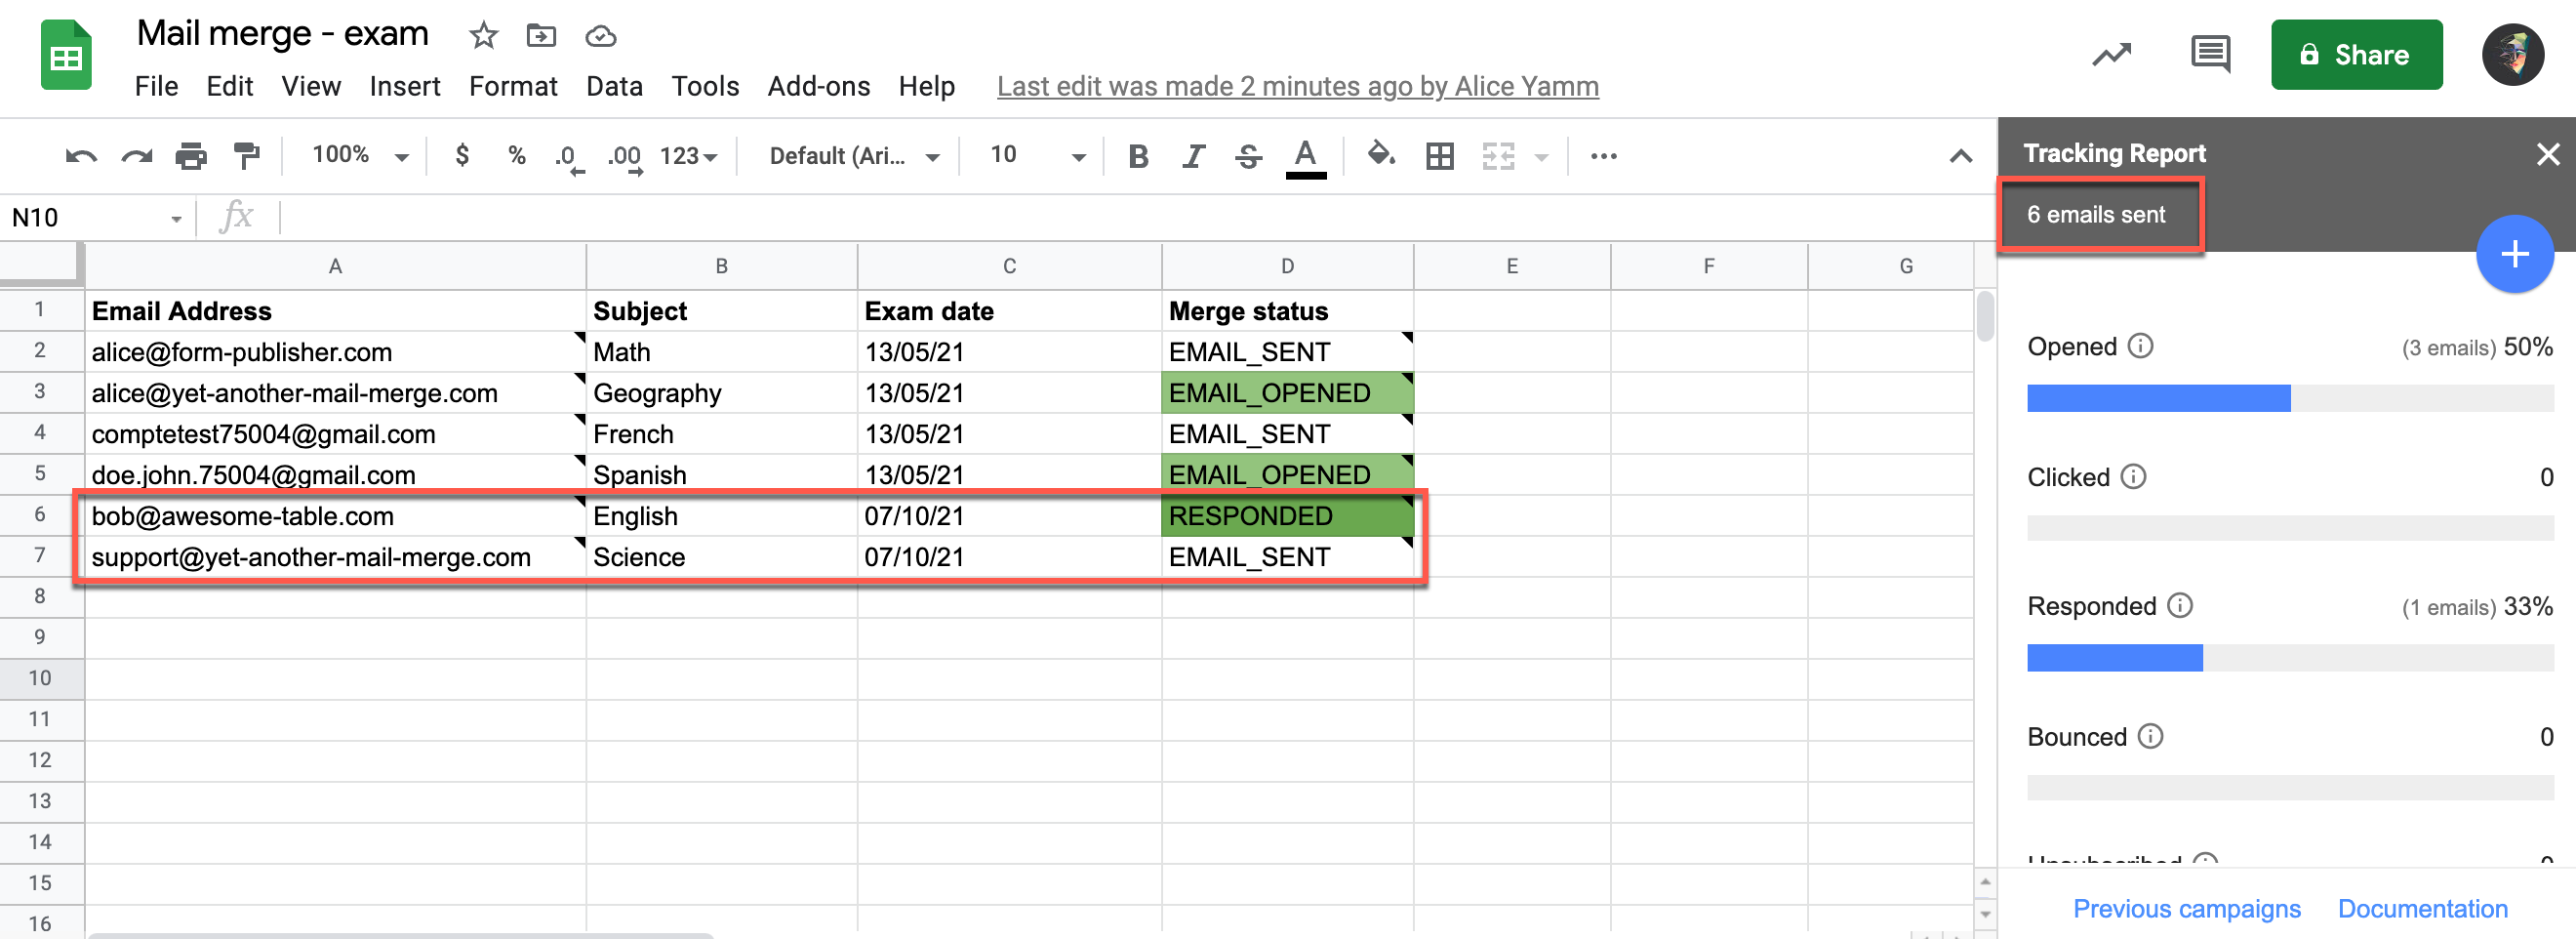The width and height of the screenshot is (2576, 939).
Task: Click the green Share button
Action: pos(2356,54)
